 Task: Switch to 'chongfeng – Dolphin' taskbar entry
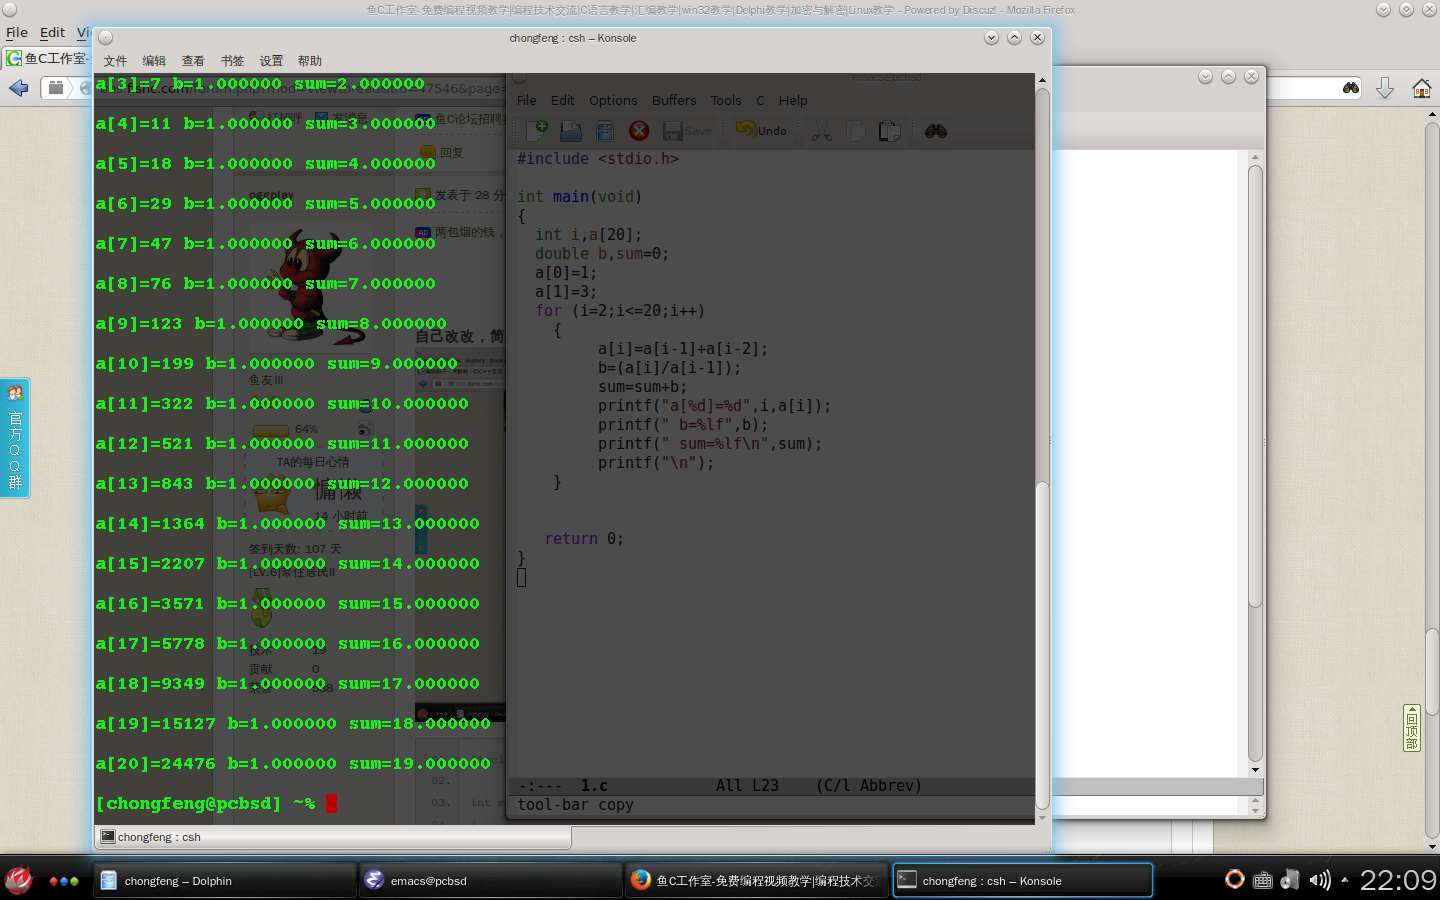226,881
